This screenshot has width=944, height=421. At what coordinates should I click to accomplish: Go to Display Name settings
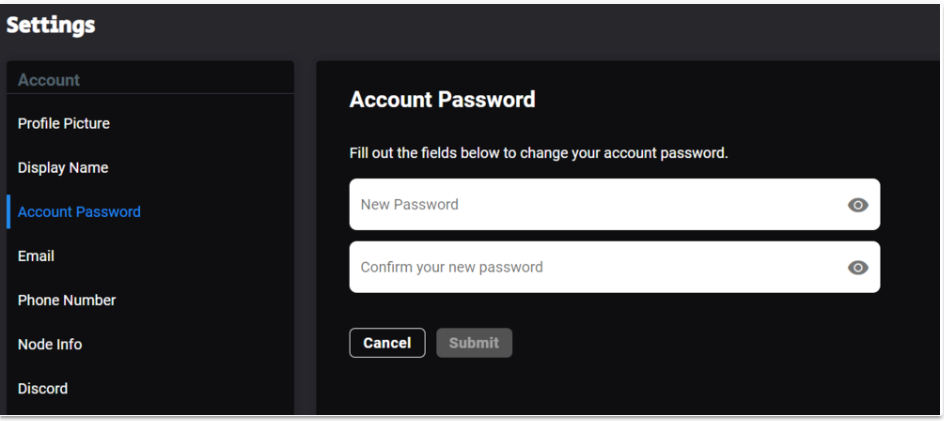[x=63, y=167]
